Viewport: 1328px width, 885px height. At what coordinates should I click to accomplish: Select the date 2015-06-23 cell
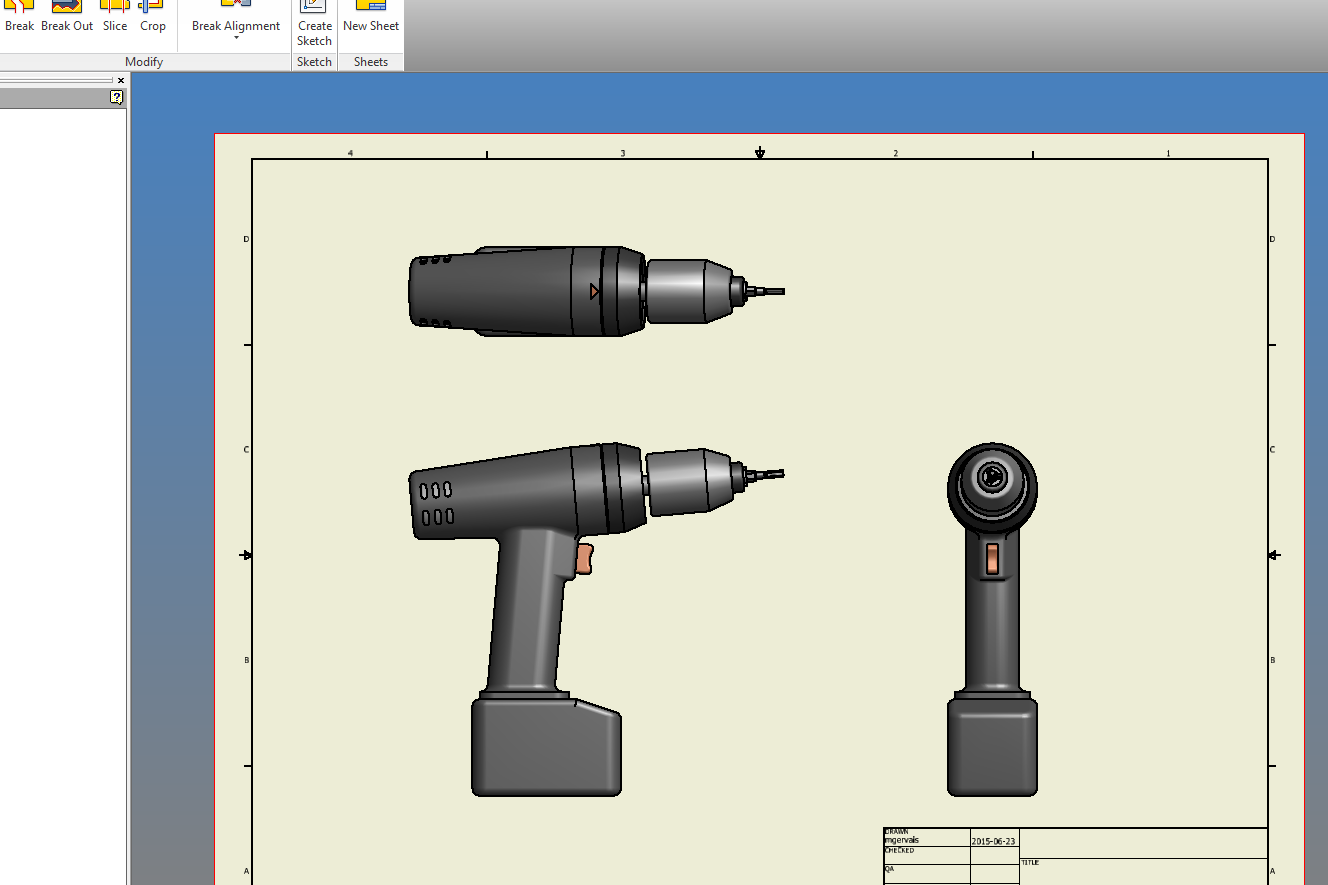click(992, 840)
